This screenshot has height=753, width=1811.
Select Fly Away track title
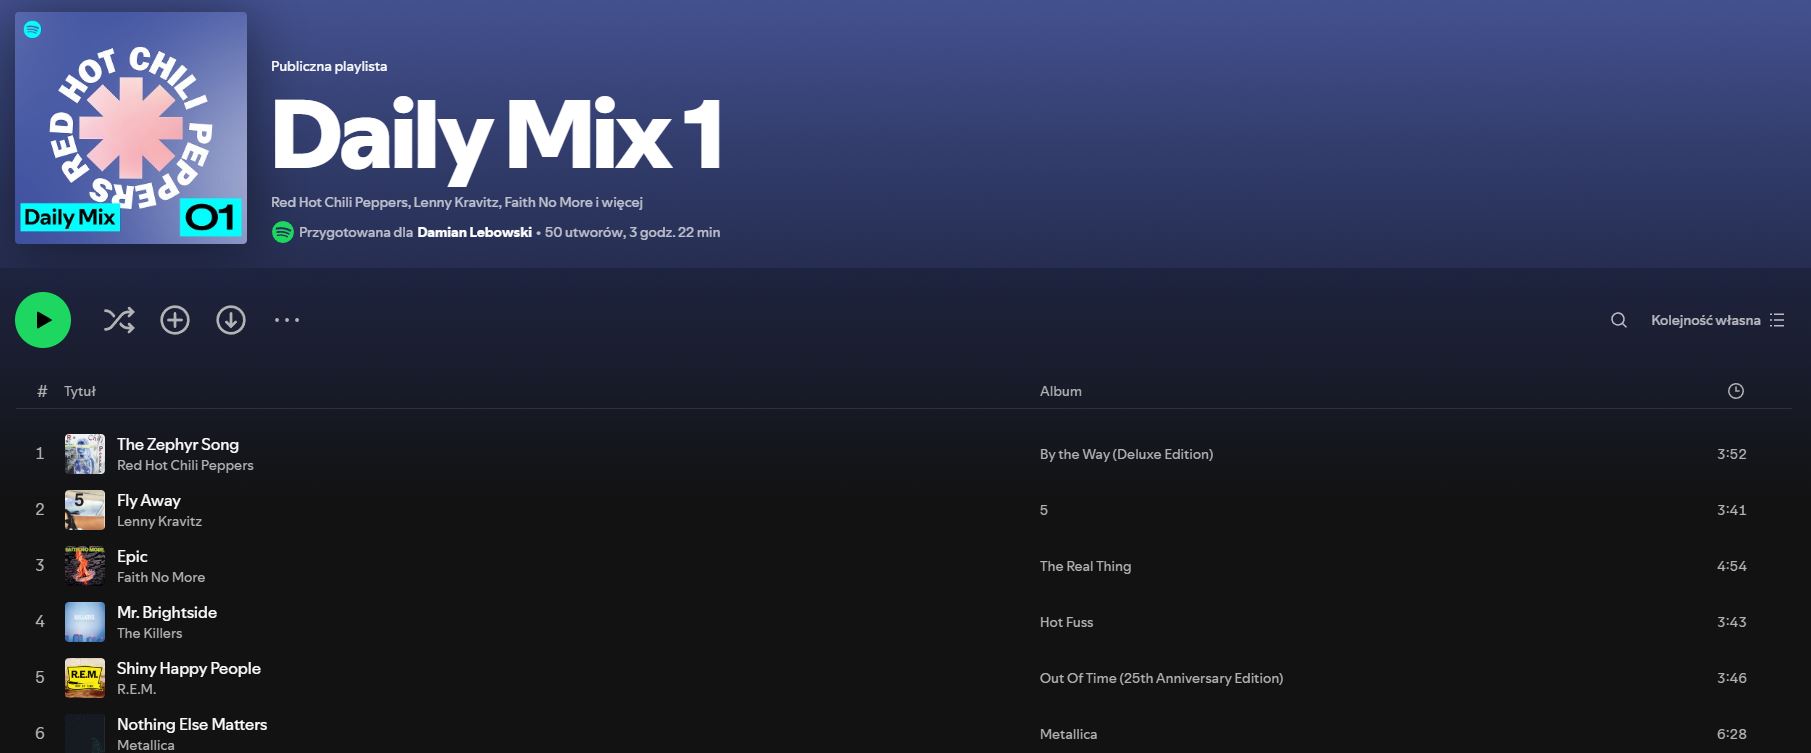point(149,500)
